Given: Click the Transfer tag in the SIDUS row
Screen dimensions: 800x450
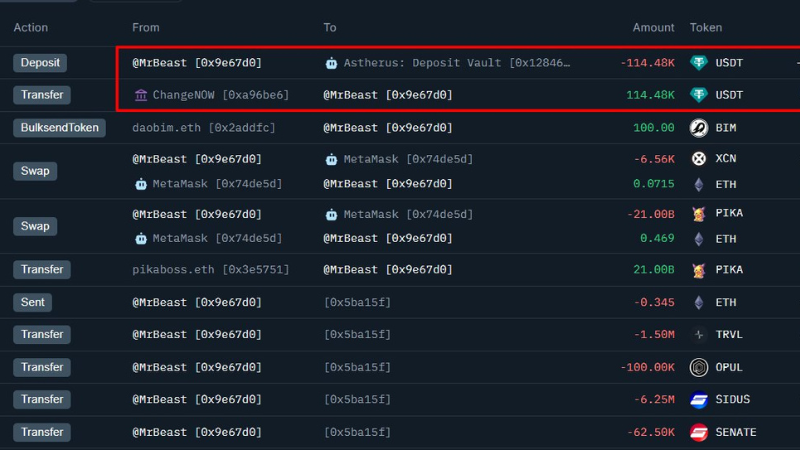Looking at the screenshot, I should point(42,399).
